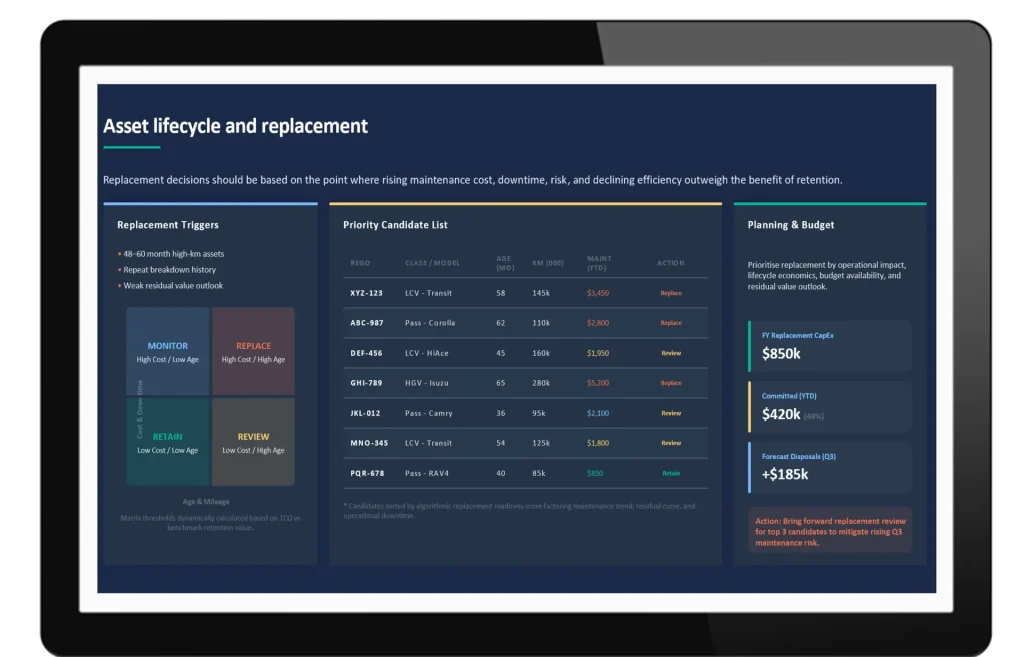This screenshot has width=1024, height=657.
Task: Click the ACTION column header
Action: click(671, 263)
